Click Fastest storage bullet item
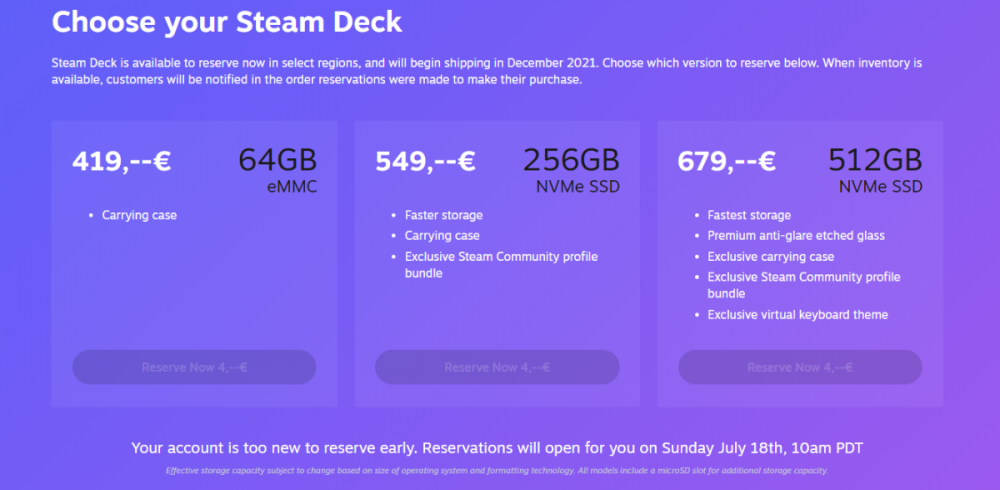The image size is (1000, 490). [749, 215]
